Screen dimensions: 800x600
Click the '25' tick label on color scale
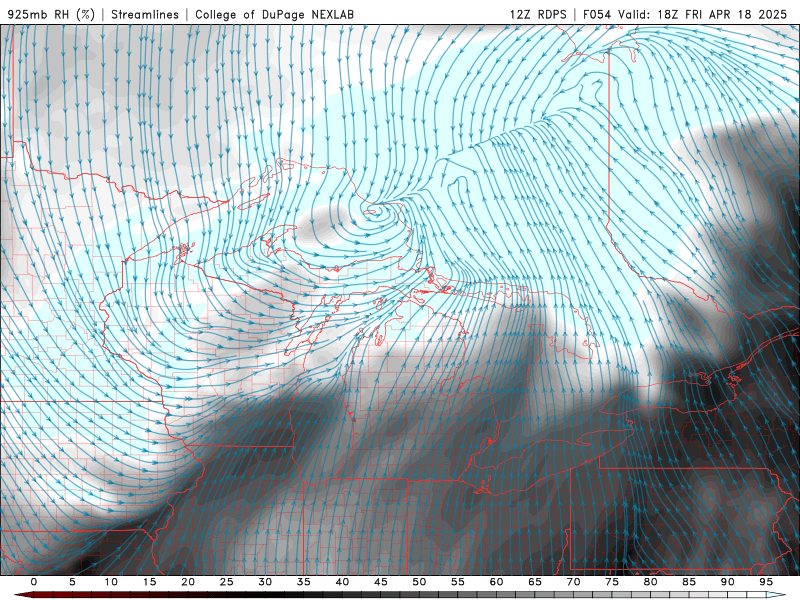click(x=227, y=582)
